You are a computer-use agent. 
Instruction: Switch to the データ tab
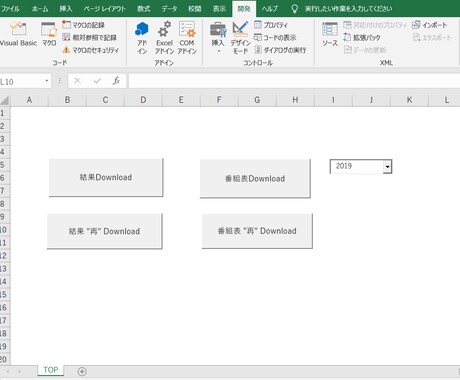pos(169,9)
